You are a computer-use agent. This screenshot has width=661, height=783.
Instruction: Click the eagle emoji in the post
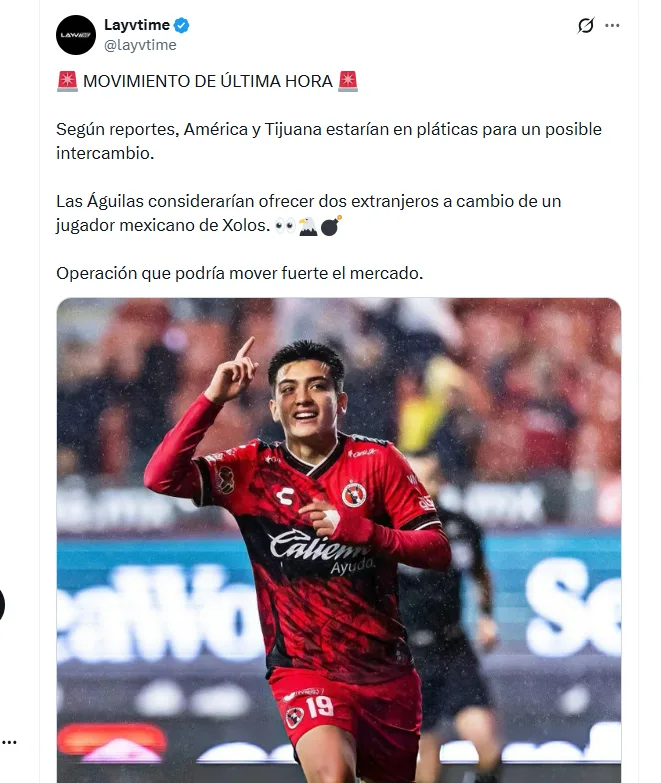(x=308, y=226)
